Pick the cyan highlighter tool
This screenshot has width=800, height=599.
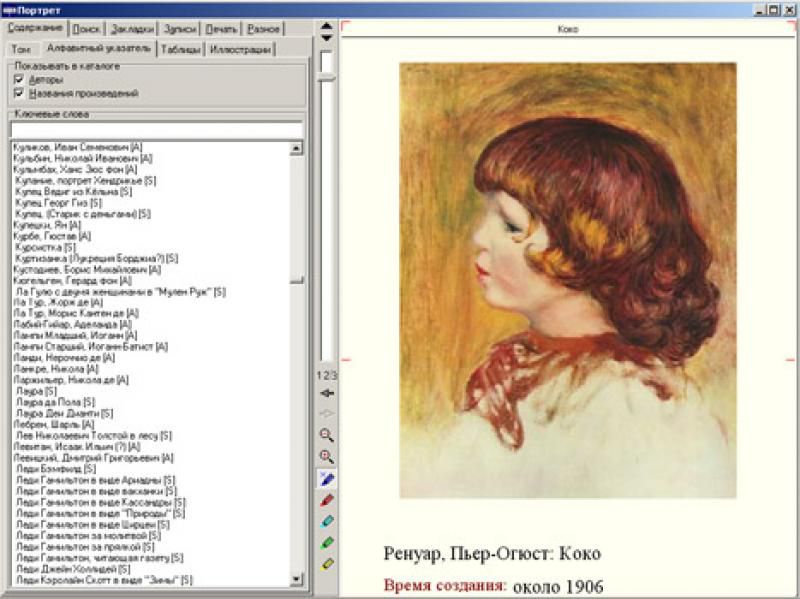tap(326, 521)
